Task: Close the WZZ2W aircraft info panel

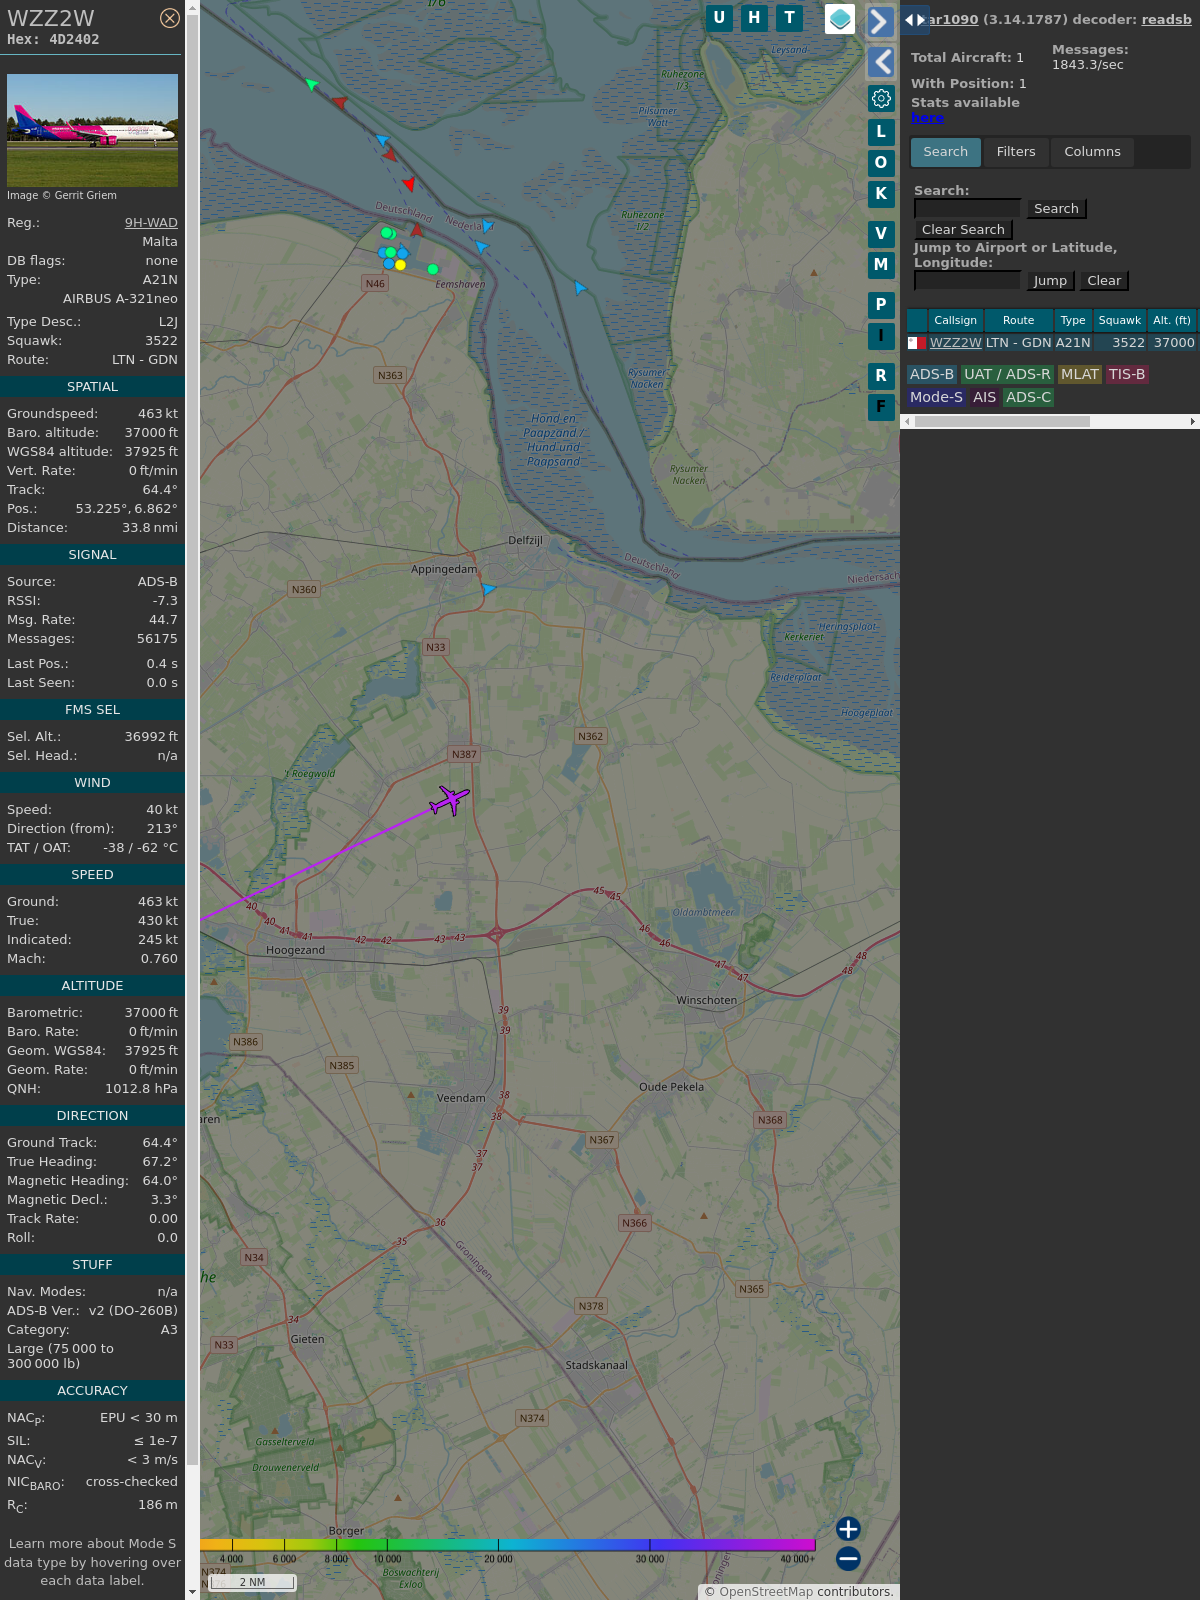Action: click(170, 18)
